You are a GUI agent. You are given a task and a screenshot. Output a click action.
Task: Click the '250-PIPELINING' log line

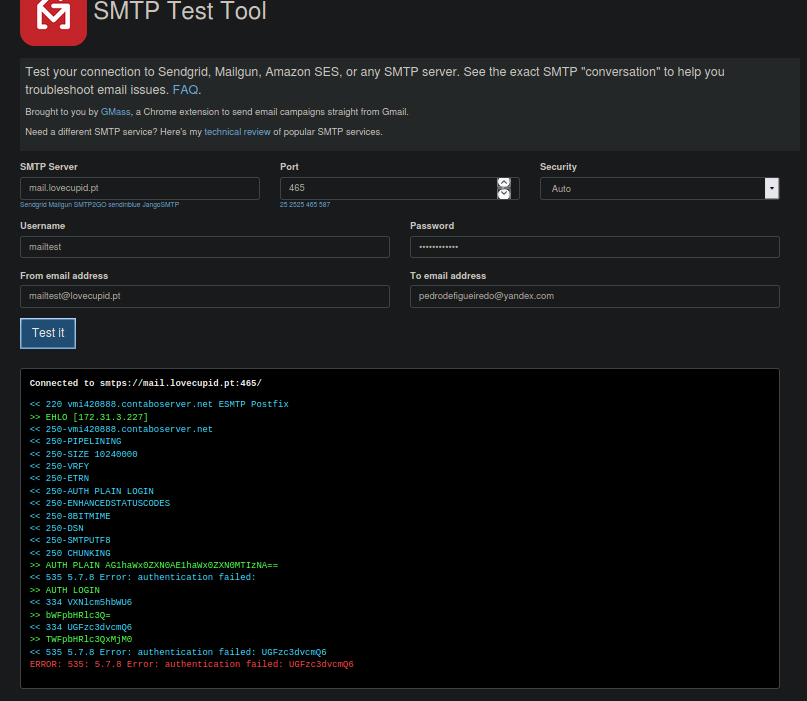coord(76,441)
